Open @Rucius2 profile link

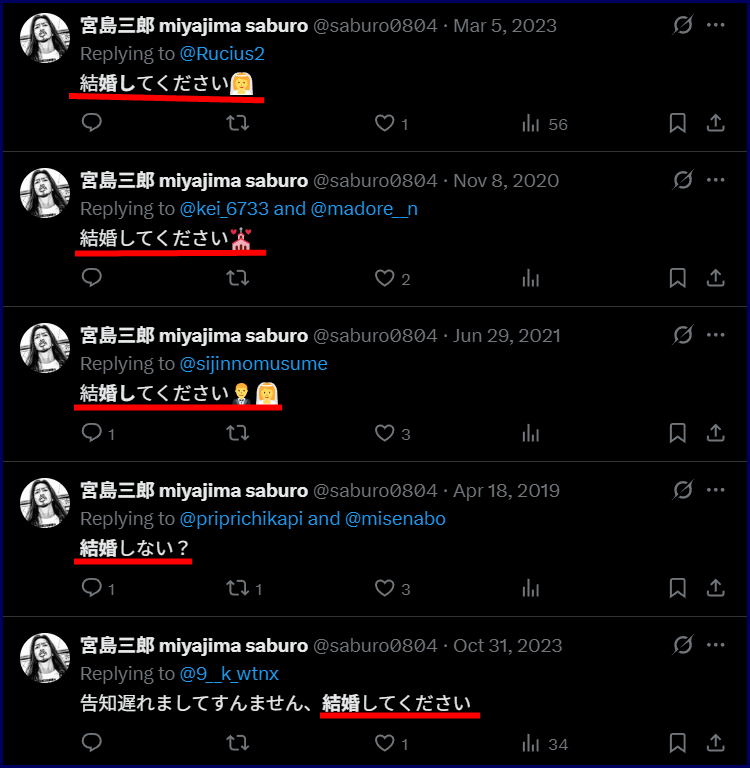coord(222,54)
